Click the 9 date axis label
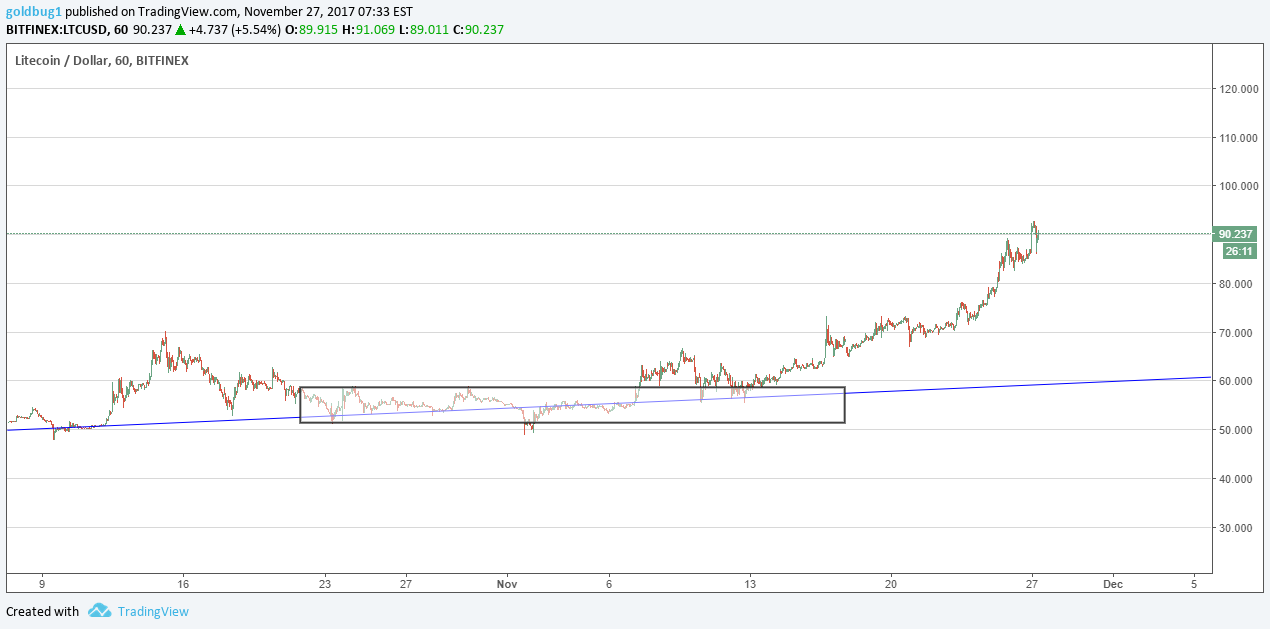Image resolution: width=1270 pixels, height=629 pixels. [x=42, y=583]
